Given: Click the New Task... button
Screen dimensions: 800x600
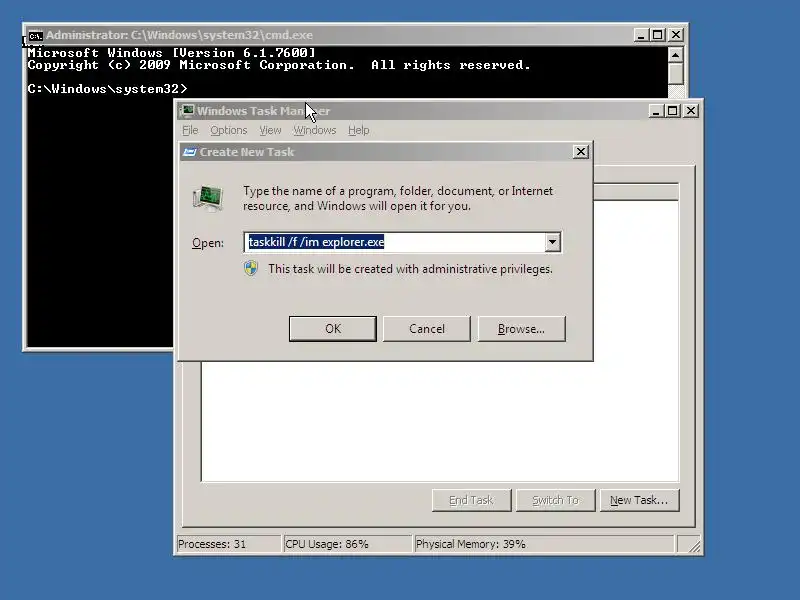Looking at the screenshot, I should (639, 500).
